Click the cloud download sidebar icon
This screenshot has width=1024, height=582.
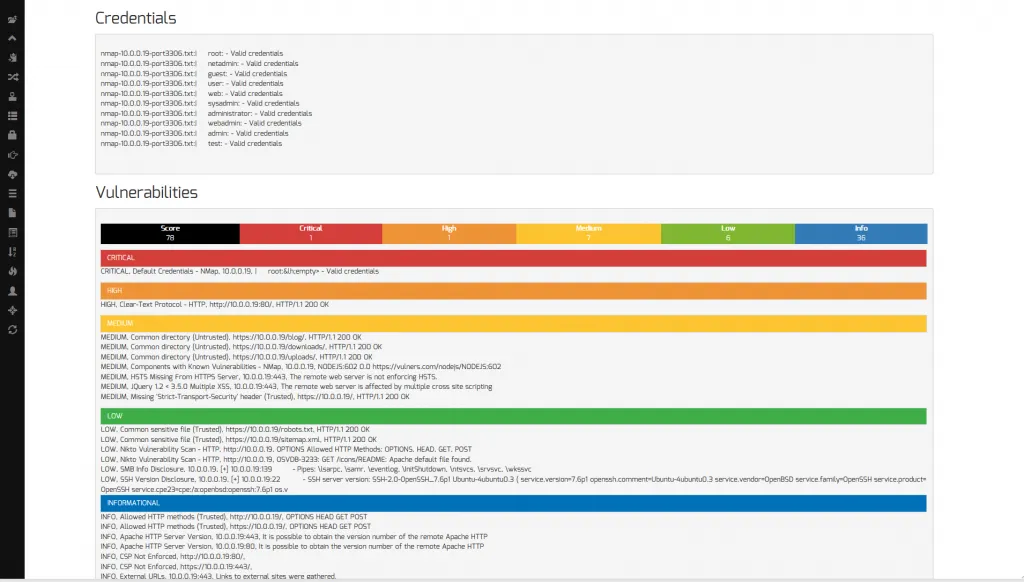12,174
